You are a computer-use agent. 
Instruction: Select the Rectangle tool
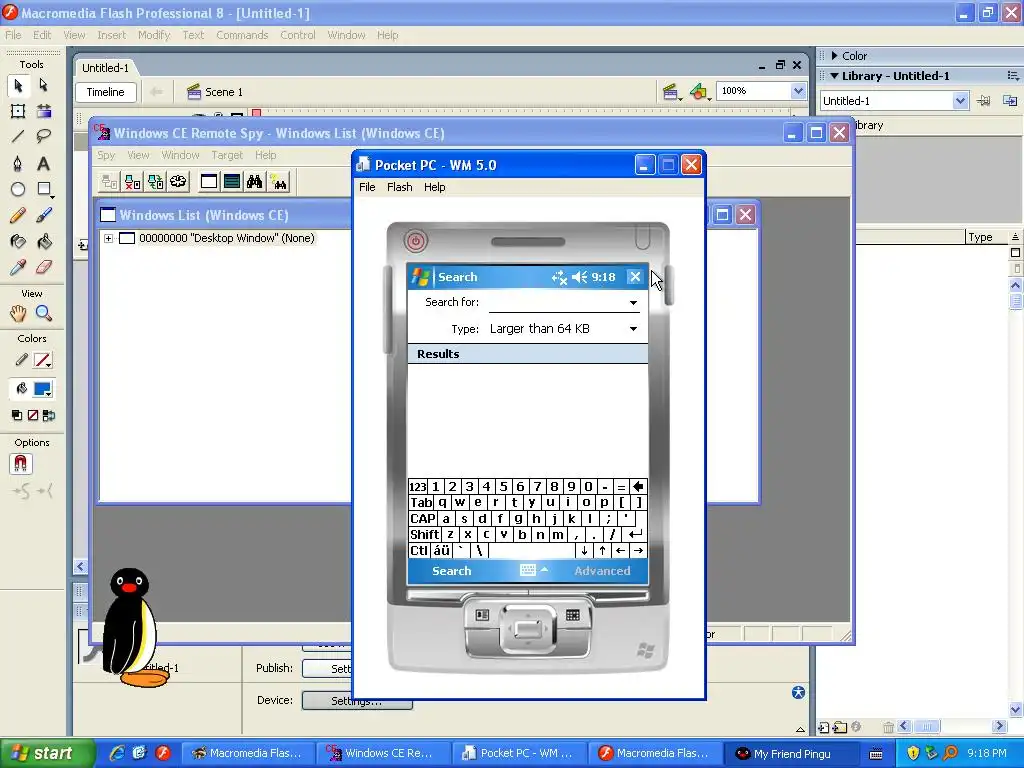(x=44, y=189)
